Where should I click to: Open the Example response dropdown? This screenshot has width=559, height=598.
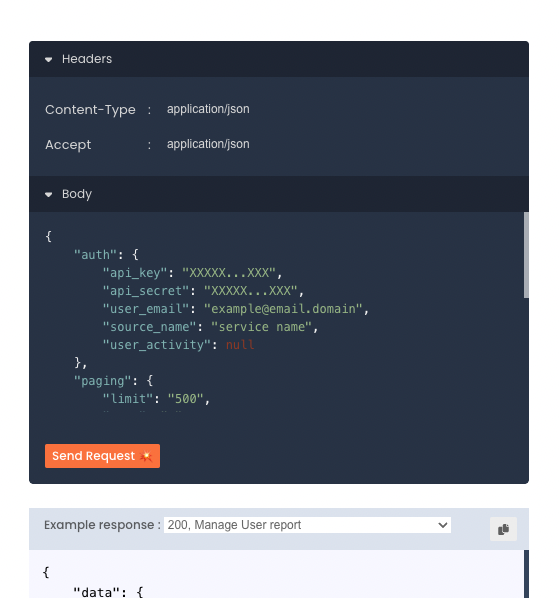[307, 525]
